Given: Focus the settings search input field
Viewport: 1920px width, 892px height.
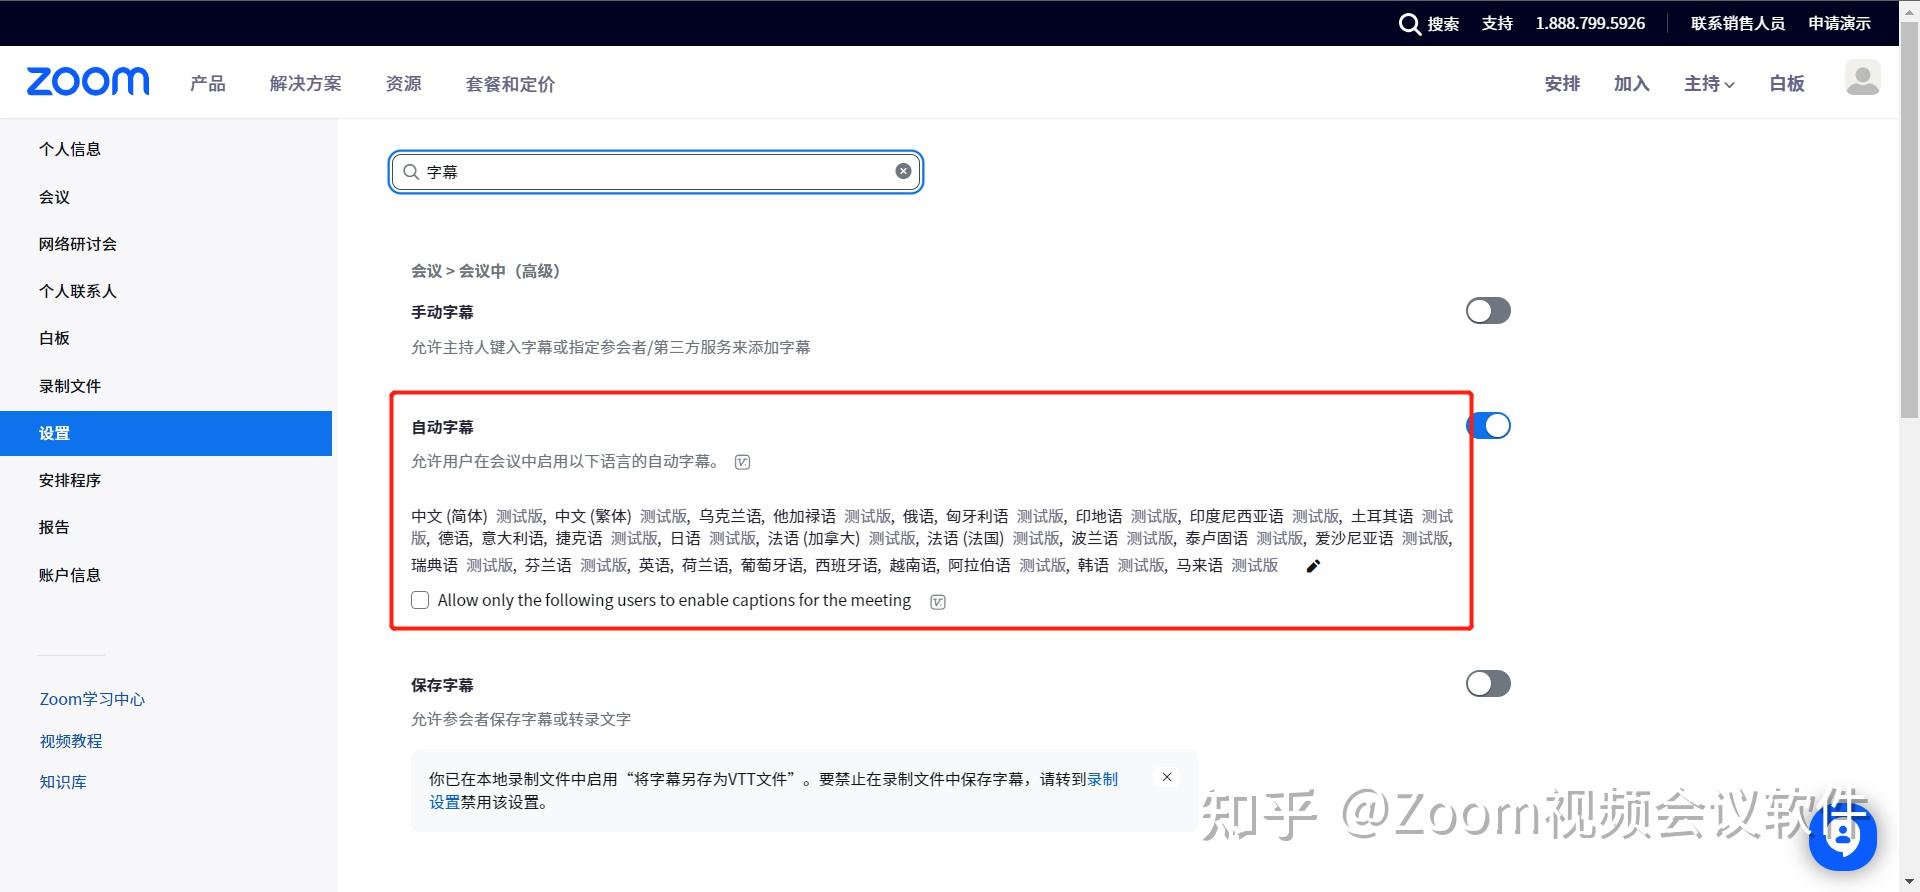Looking at the screenshot, I should click(656, 172).
